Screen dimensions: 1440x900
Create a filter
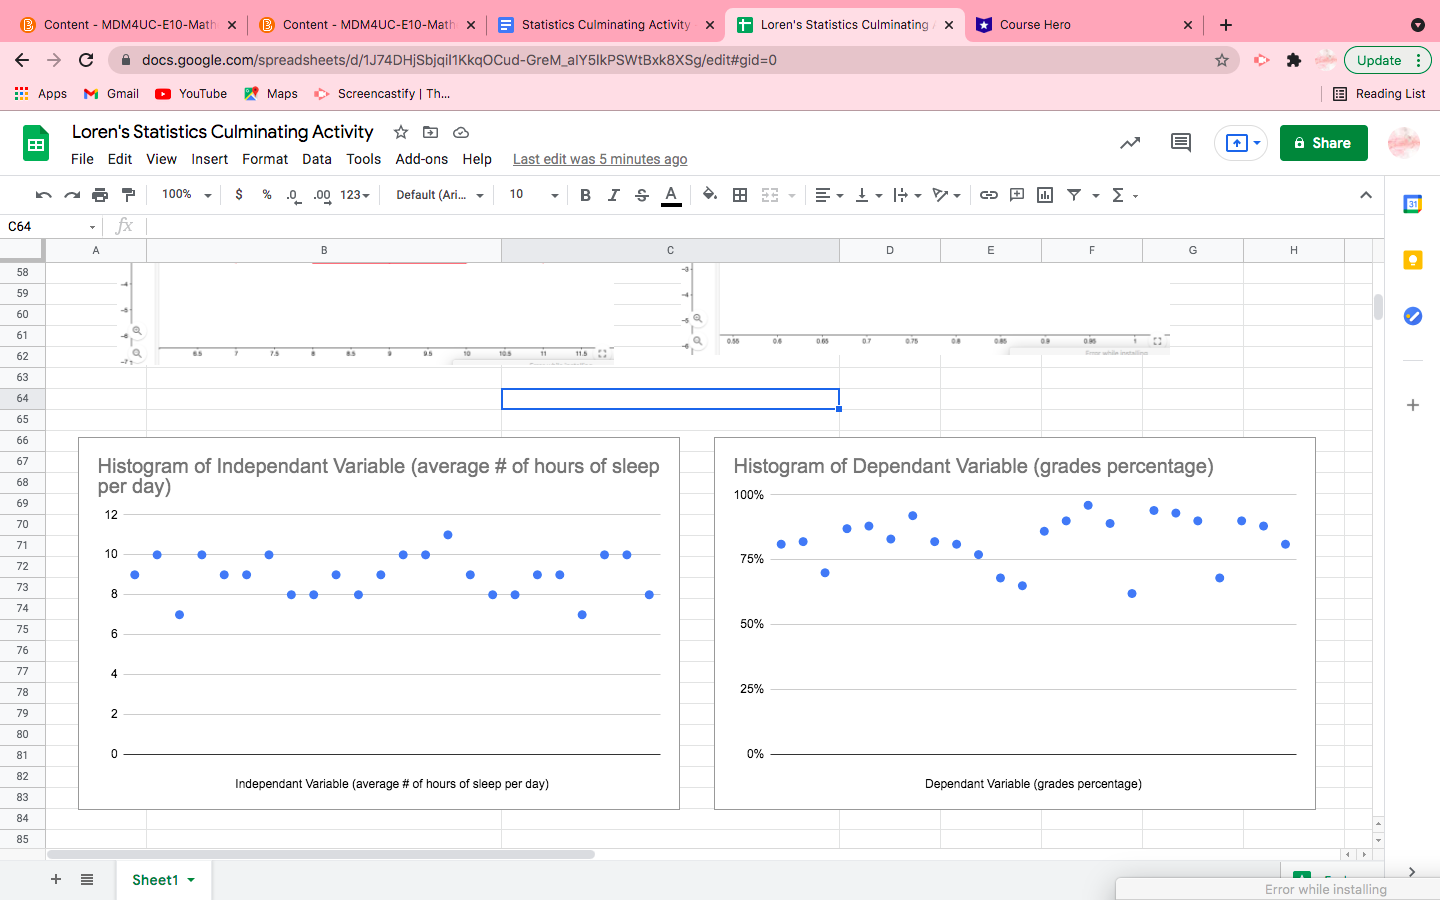(1072, 194)
